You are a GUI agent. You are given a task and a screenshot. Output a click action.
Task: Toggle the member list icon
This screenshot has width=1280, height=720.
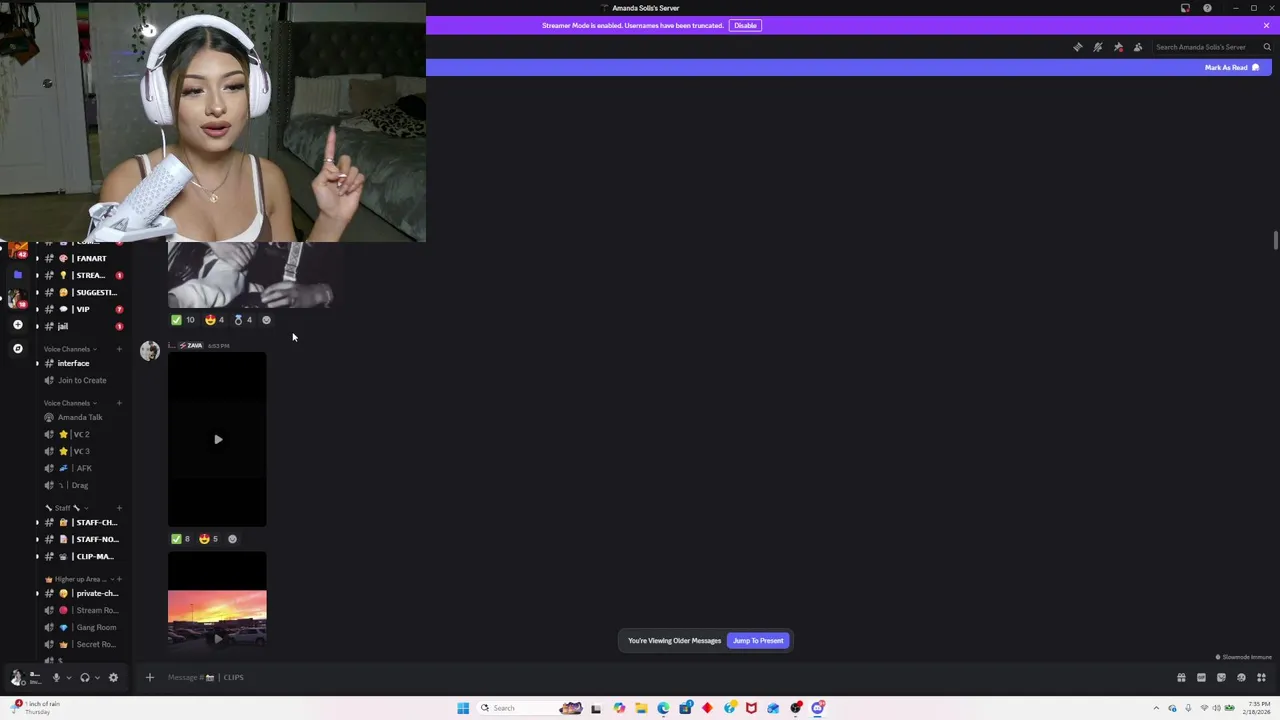[1138, 47]
